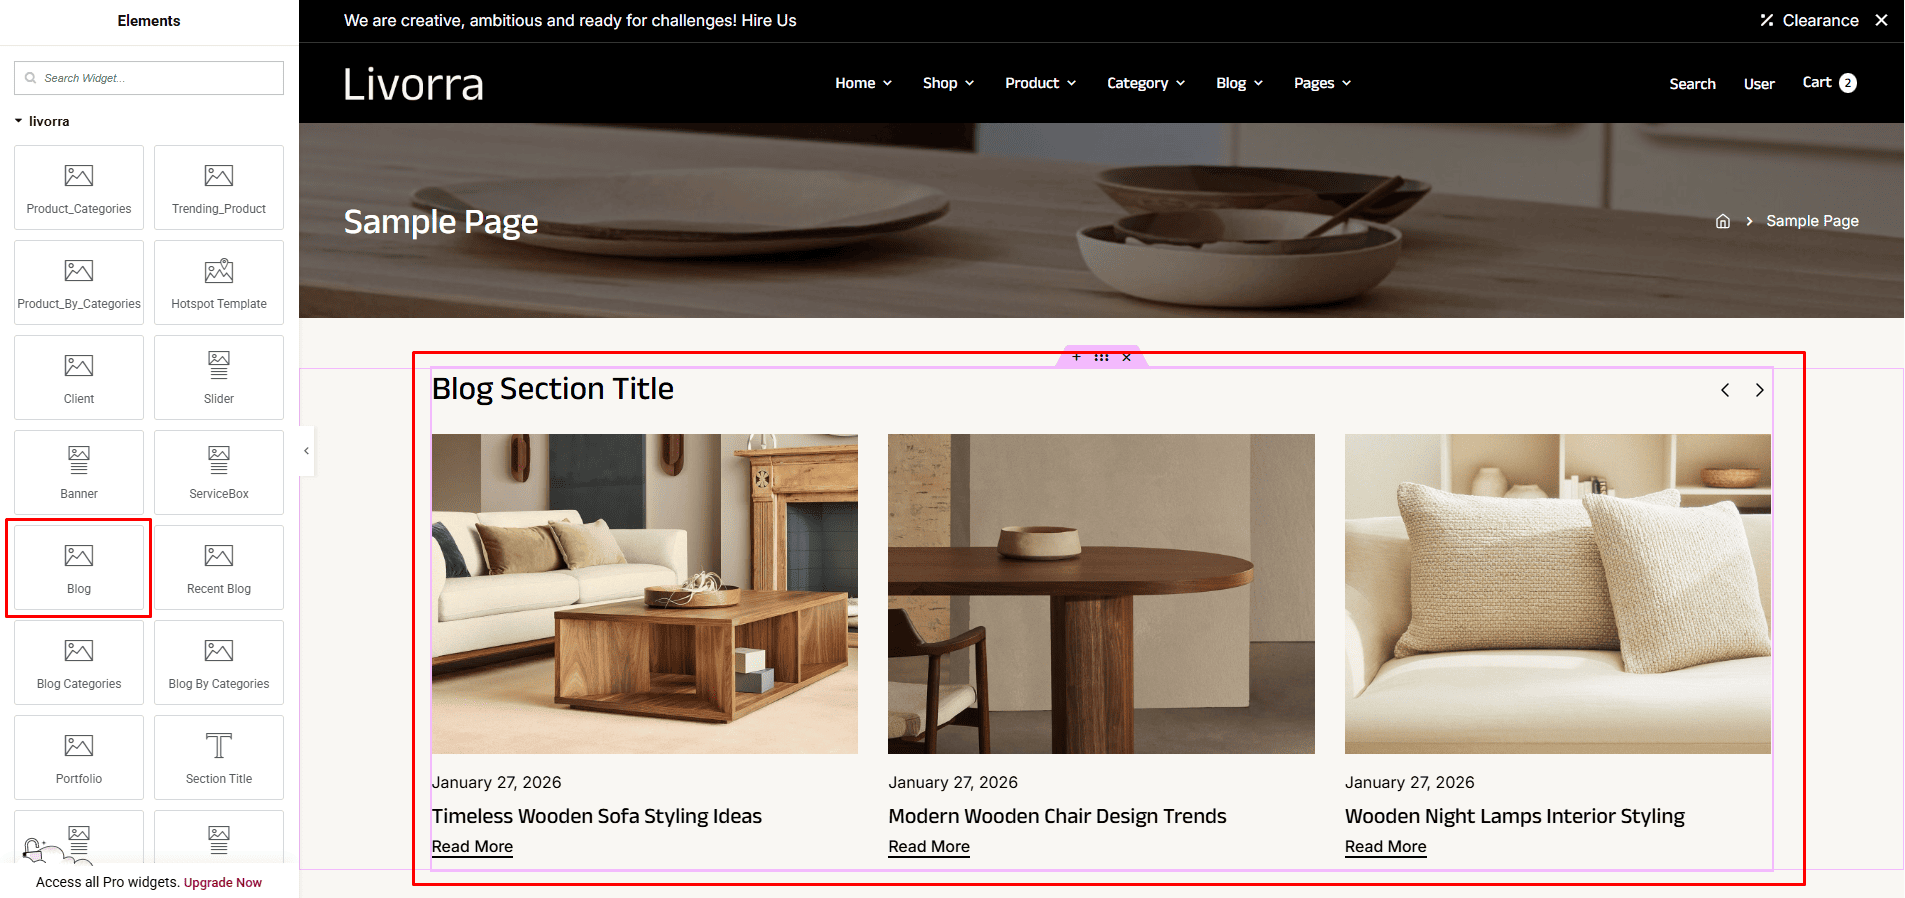Focus the Search Widget input field
Screen dimensions: 1905x898
[149, 78]
